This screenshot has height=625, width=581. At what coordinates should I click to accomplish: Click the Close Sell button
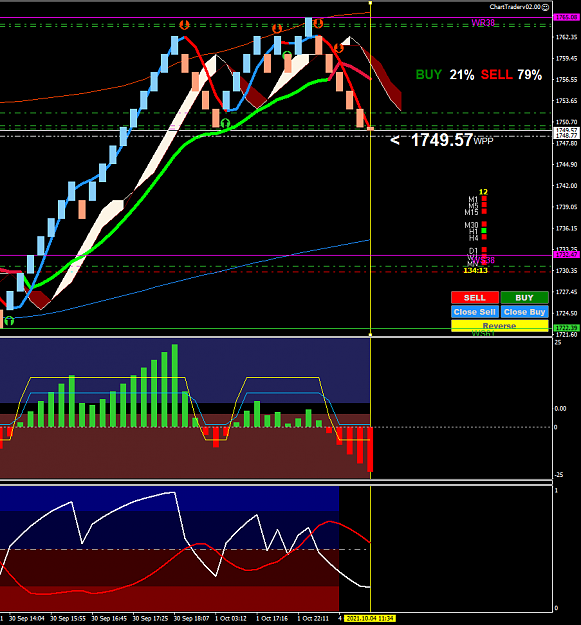[x=475, y=312]
